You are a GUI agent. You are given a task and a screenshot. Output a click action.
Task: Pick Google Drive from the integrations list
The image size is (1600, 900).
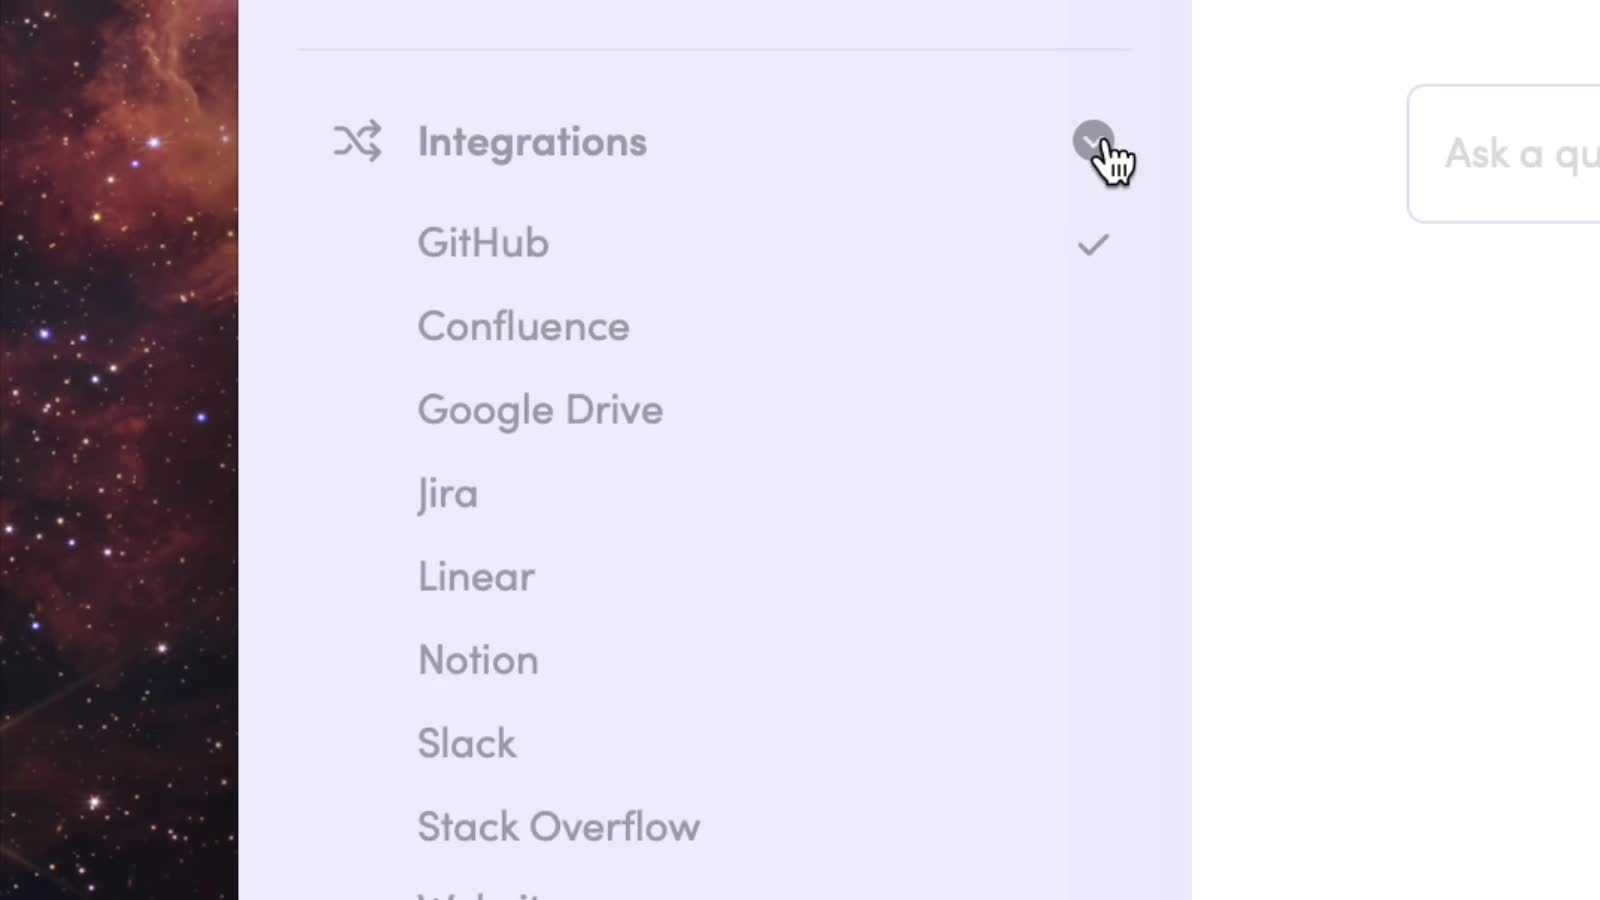[540, 411]
